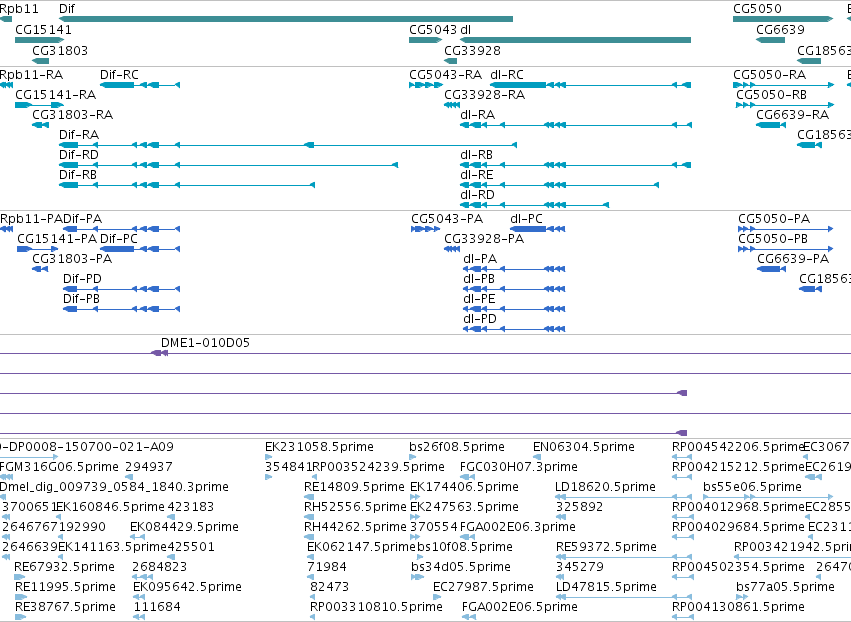Select the EN06304.5prime EST label
The image size is (851, 622).
[584, 447]
